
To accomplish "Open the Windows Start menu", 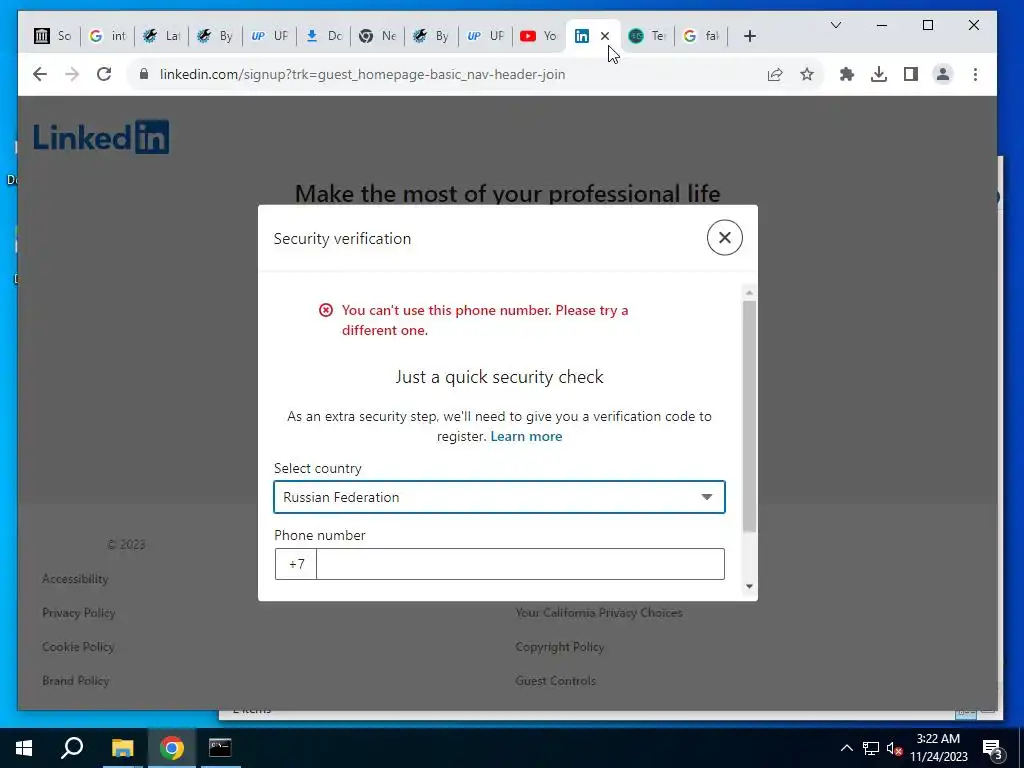I will [24, 748].
